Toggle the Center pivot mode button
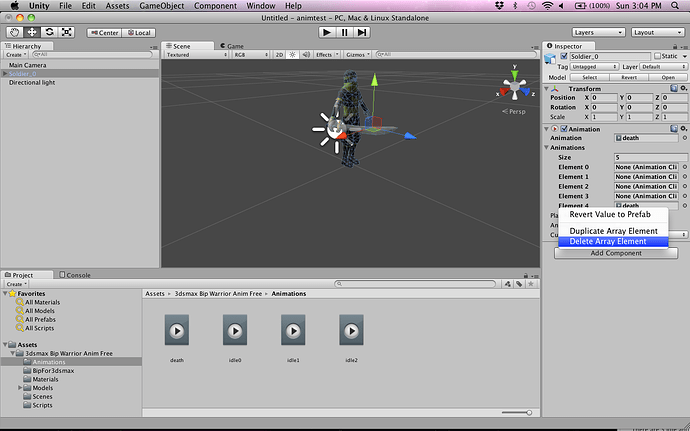This screenshot has width=690, height=431. coord(104,33)
